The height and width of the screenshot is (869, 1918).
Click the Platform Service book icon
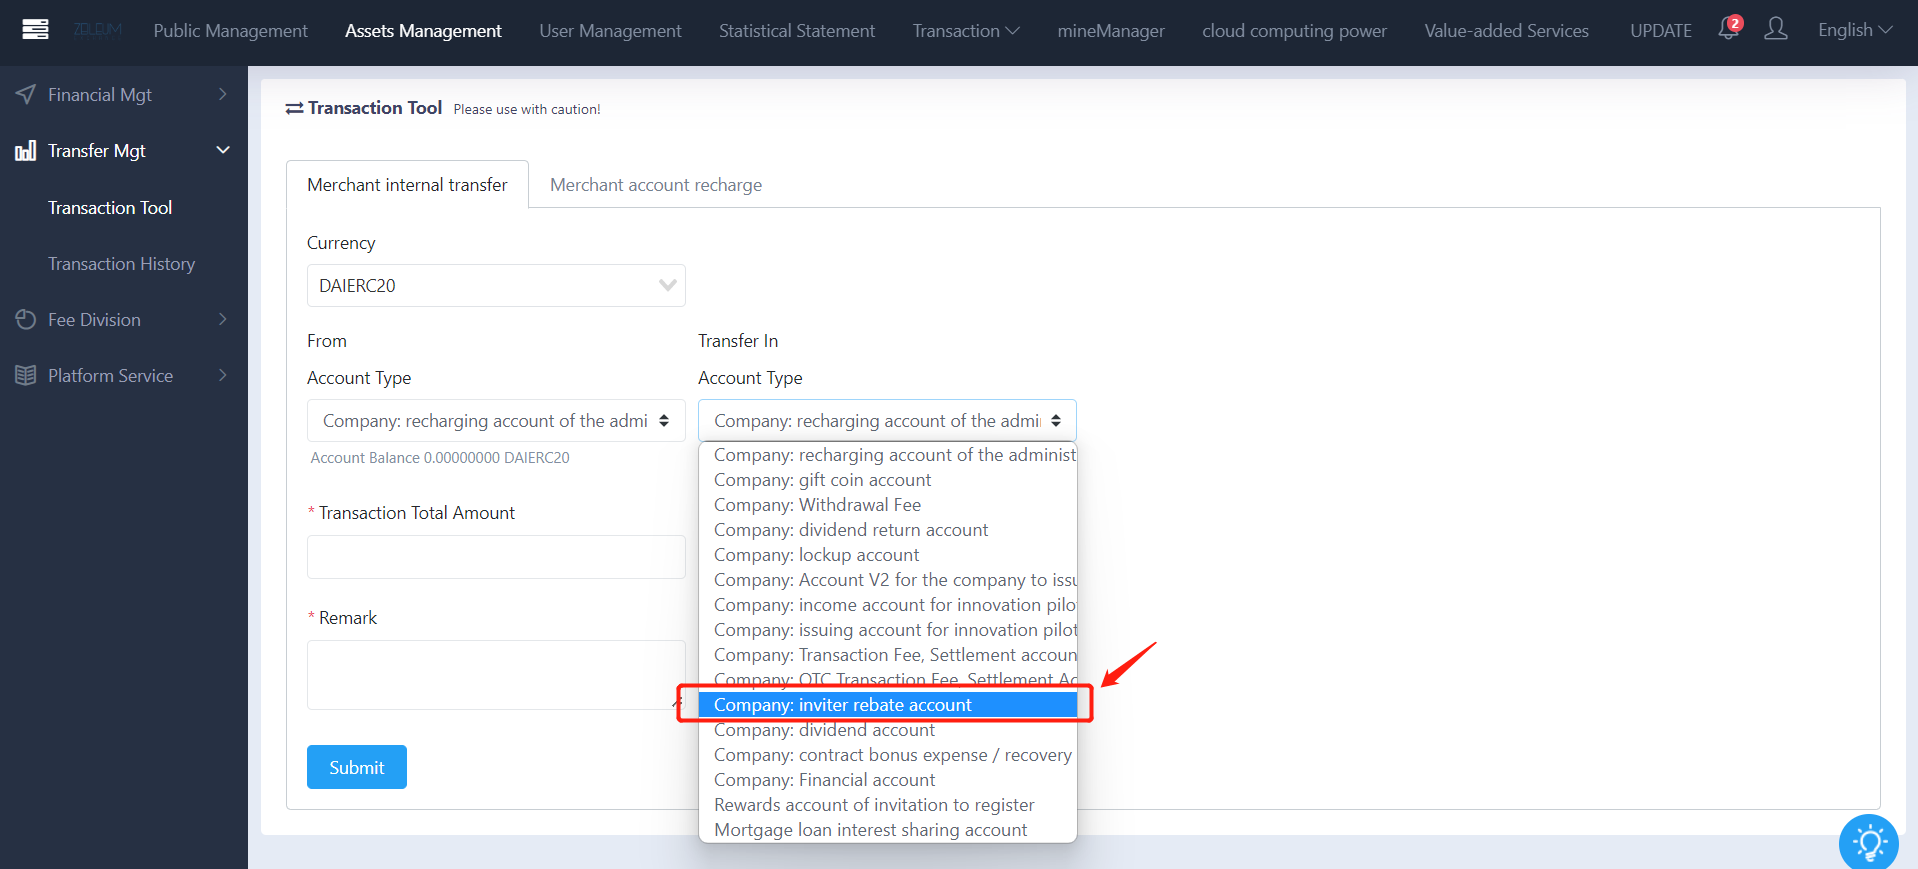26,376
